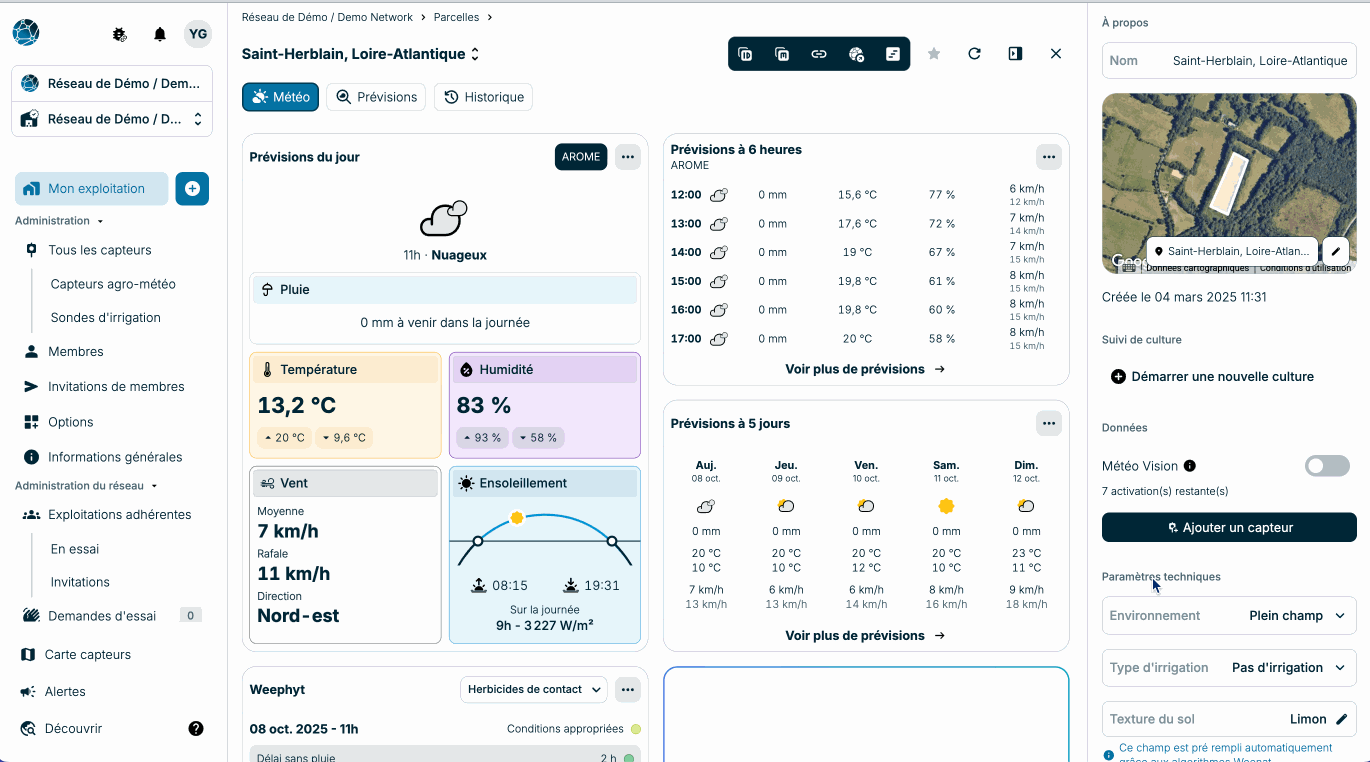
Task: Click the Nom field Saint-Herblain
Action: coord(1229,60)
